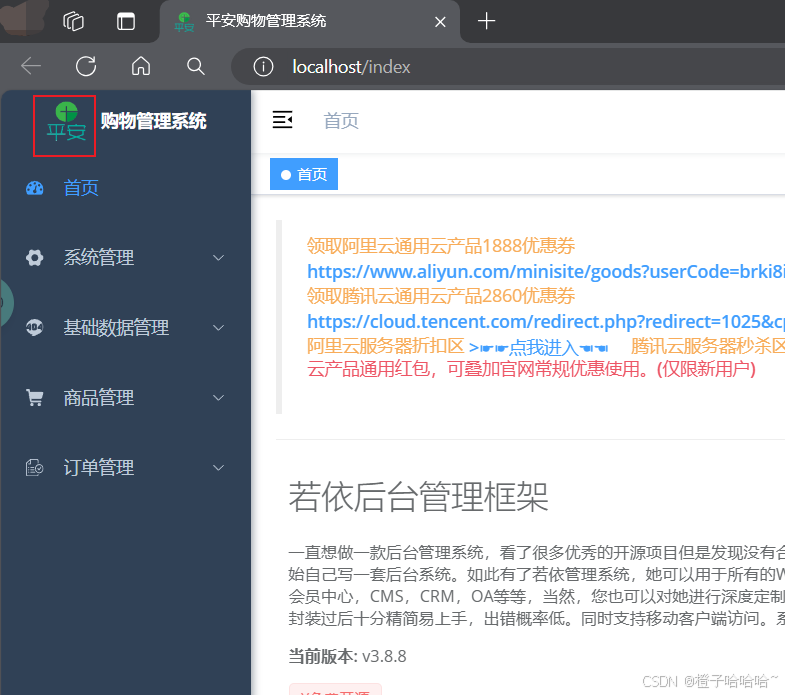The width and height of the screenshot is (785, 695).
Task: Expand the 商品管理 chevron arrow
Action: point(218,398)
